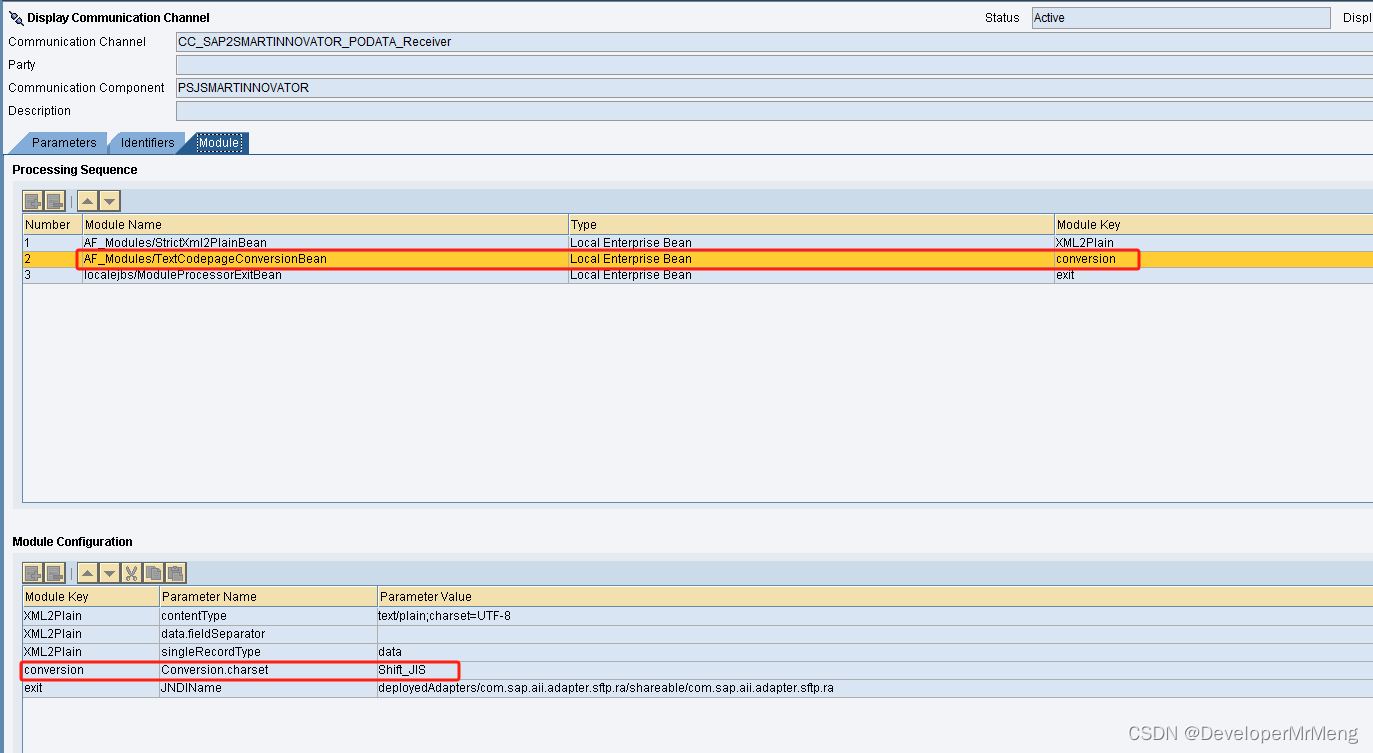Click the Copy icon in Module Configuration toolbar
This screenshot has width=1373, height=753.
tap(154, 572)
